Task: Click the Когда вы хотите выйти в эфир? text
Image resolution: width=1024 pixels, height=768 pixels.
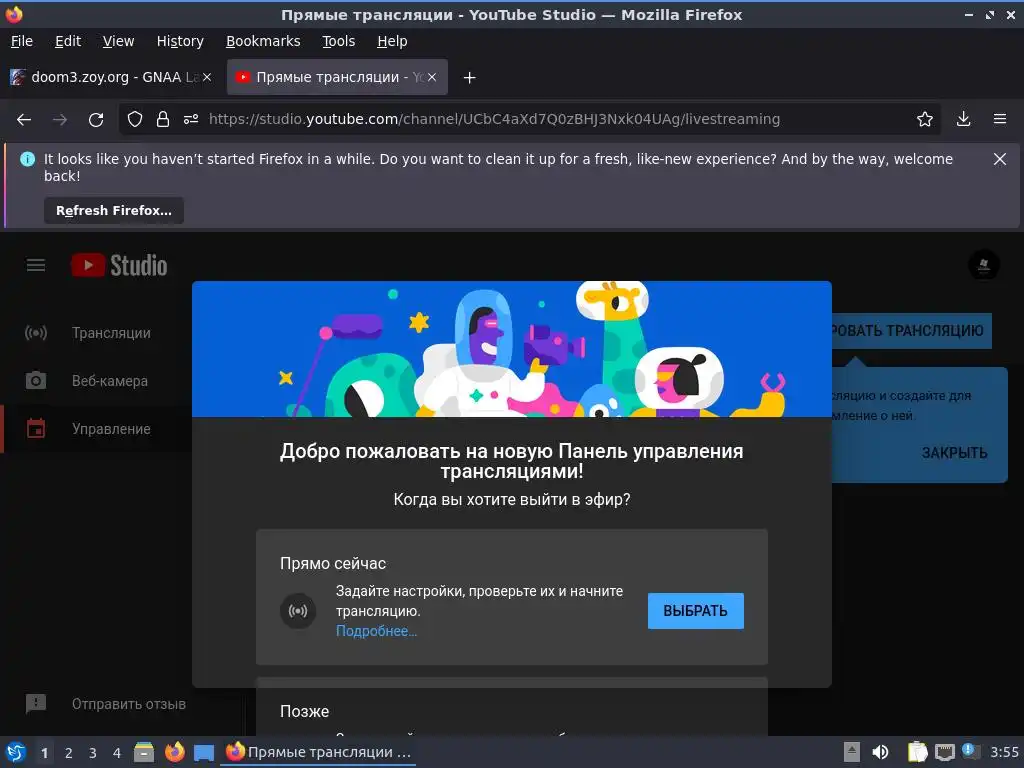Action: pyautogui.click(x=511, y=500)
